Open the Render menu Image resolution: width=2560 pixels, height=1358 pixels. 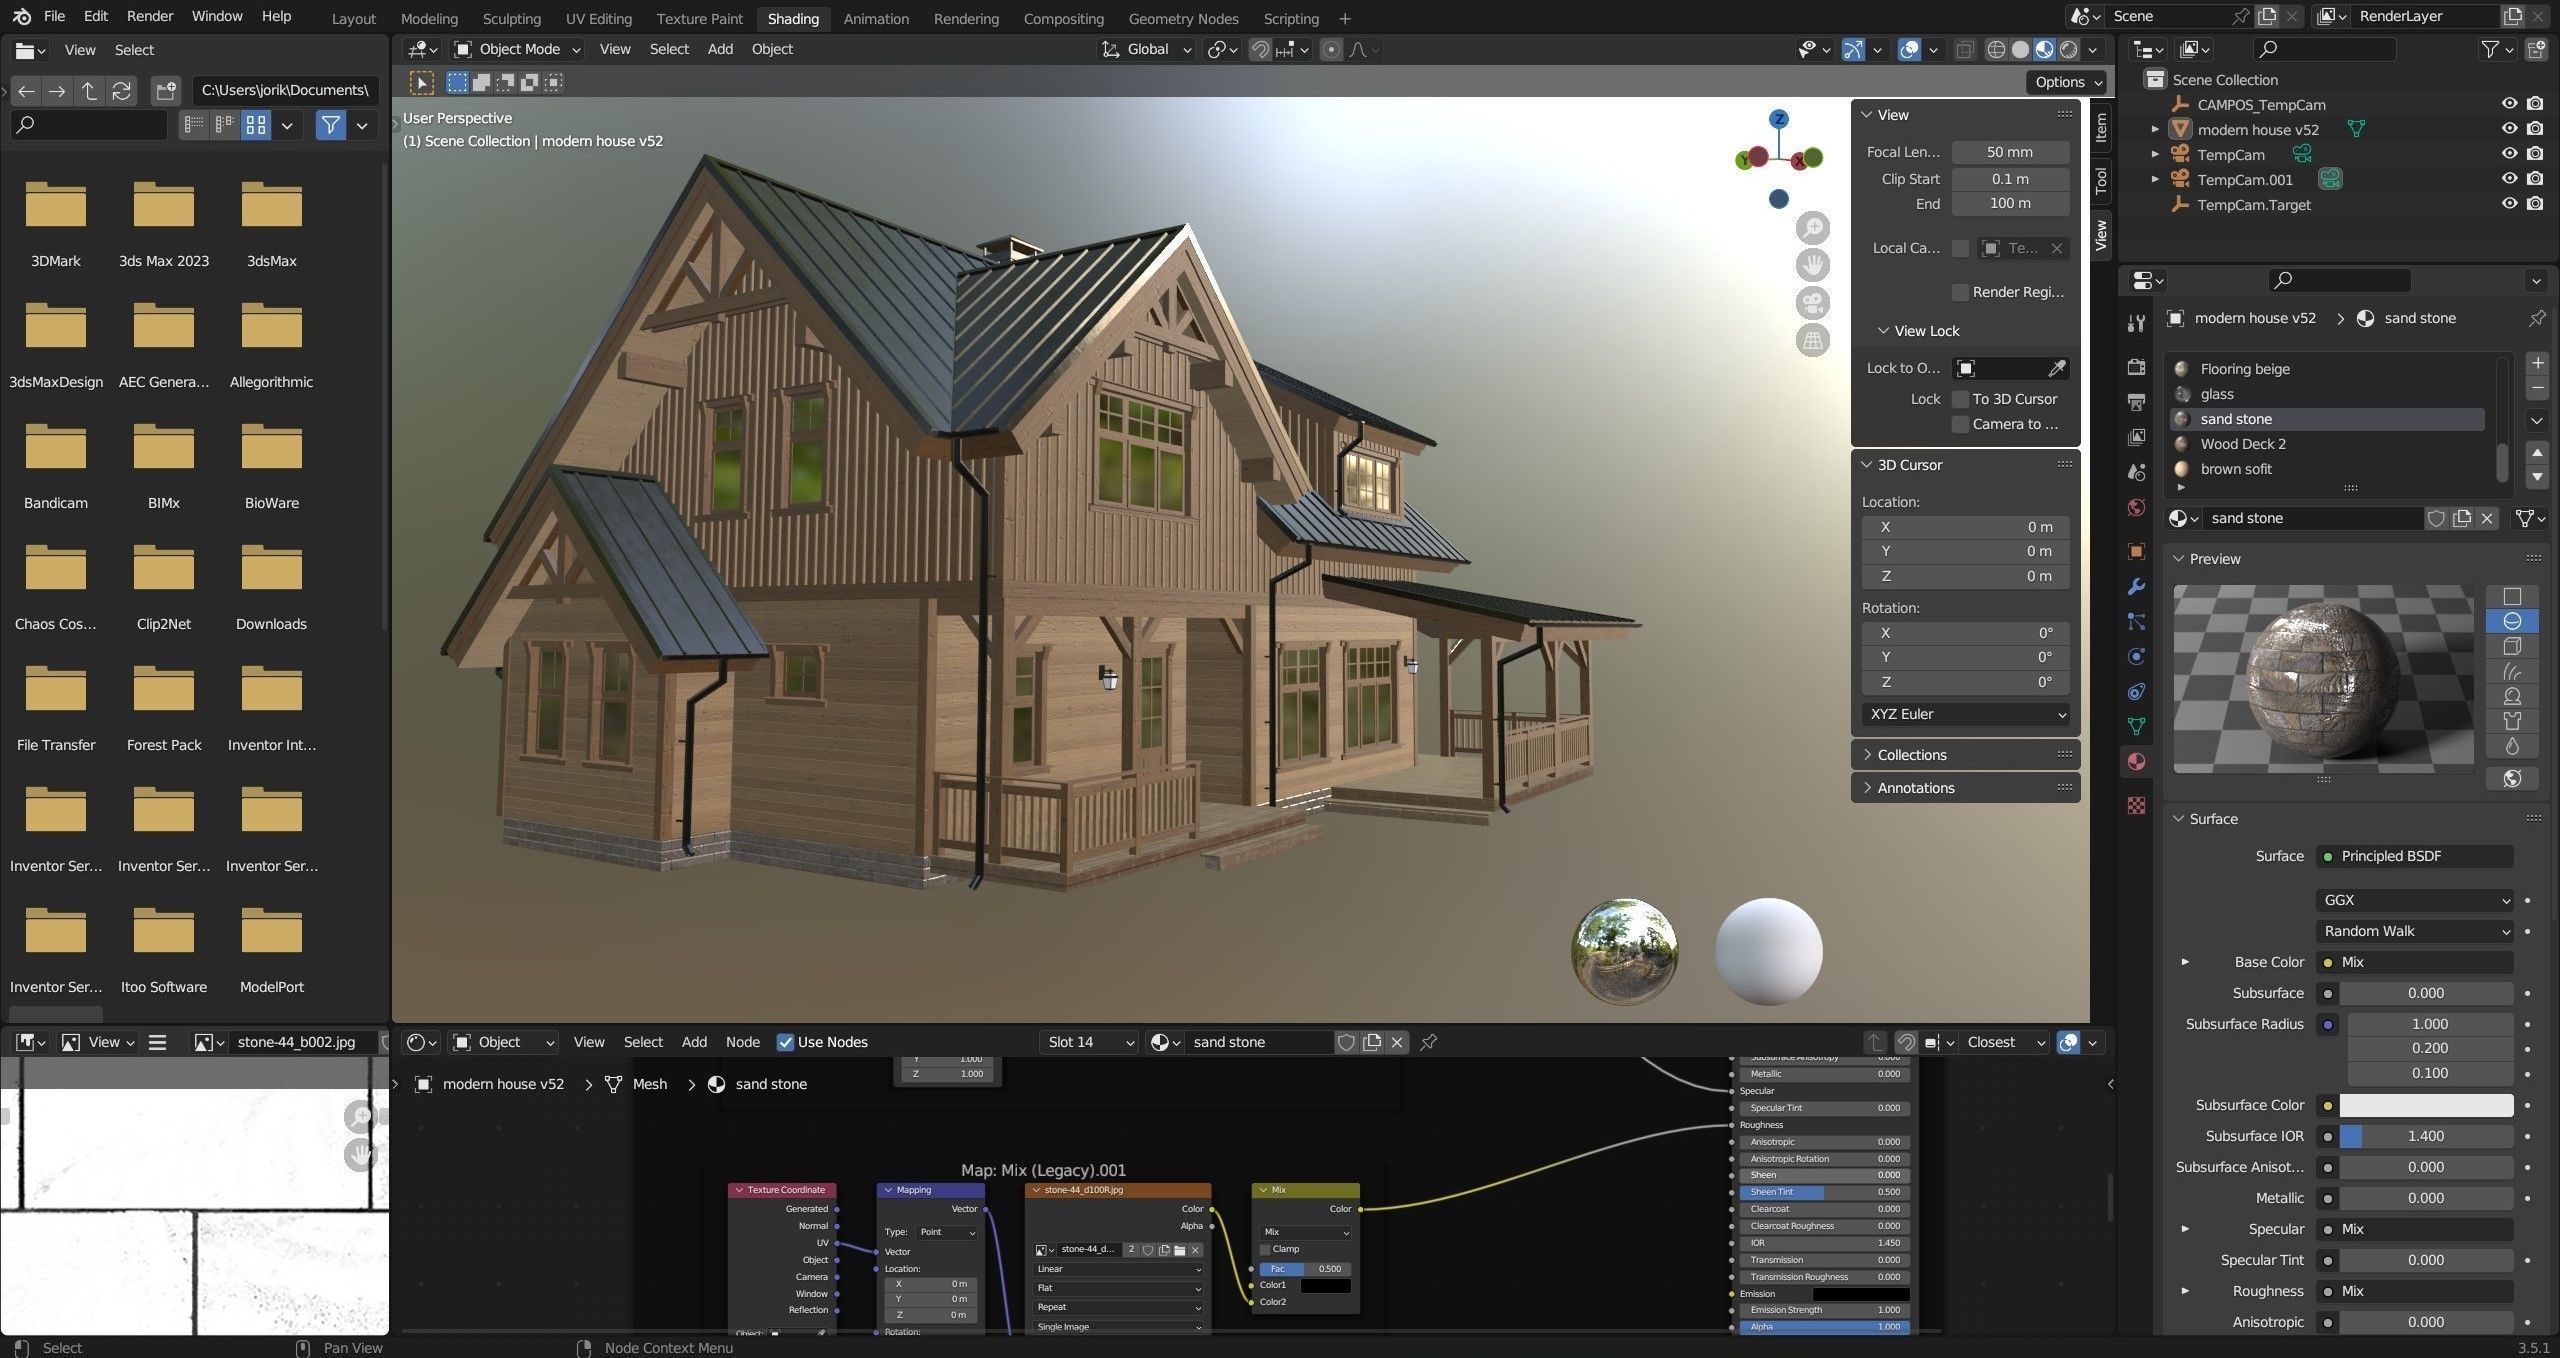(150, 16)
